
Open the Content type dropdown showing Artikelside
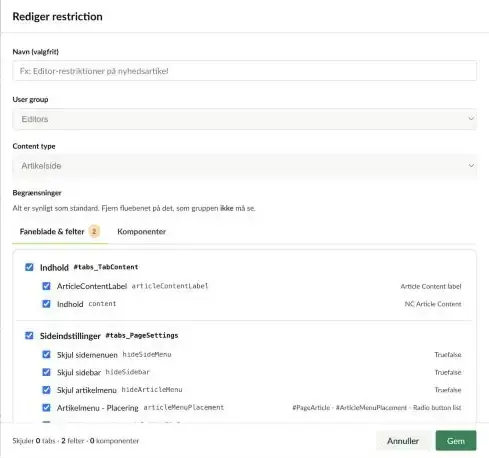click(244, 166)
